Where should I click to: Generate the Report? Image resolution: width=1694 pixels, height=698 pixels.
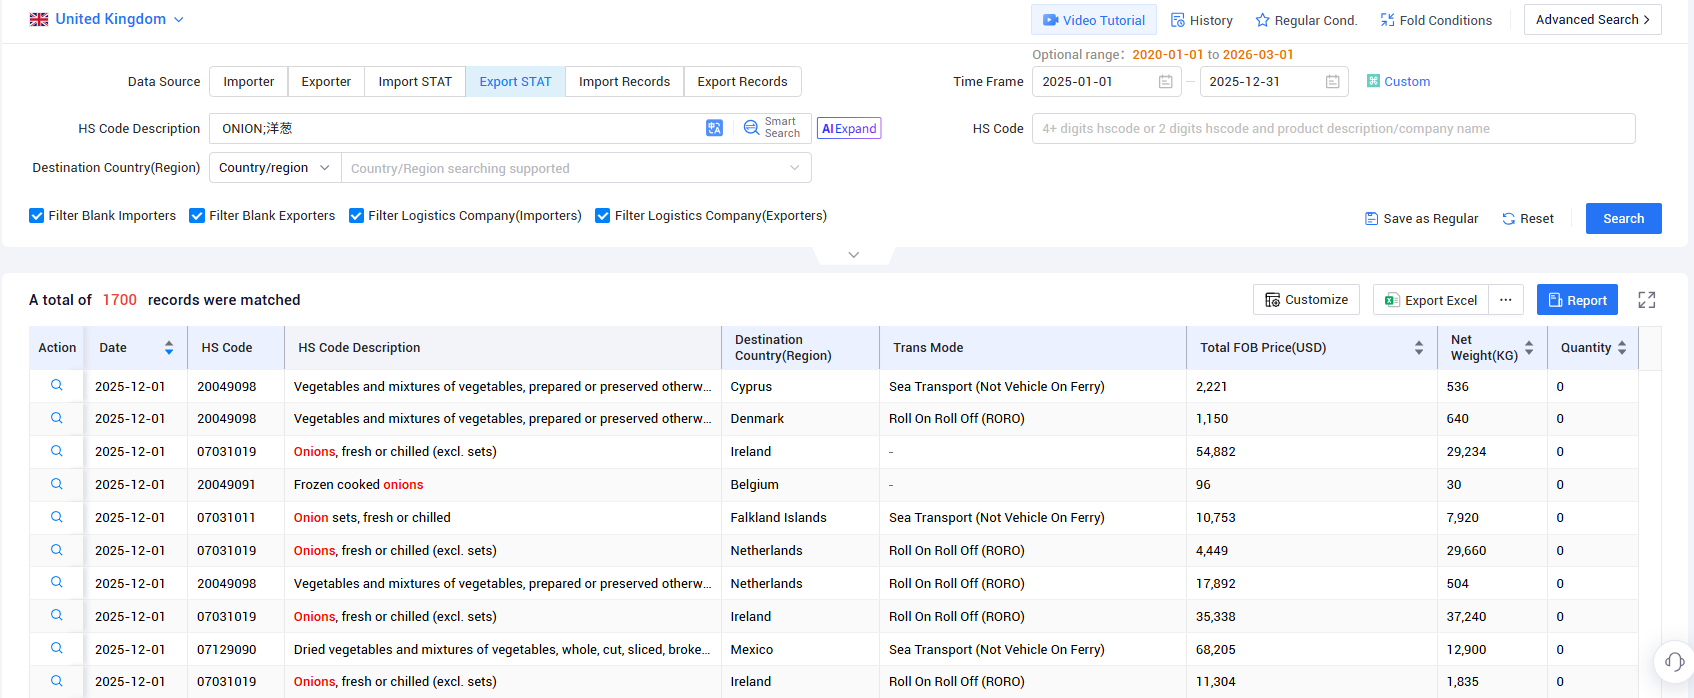(1577, 300)
